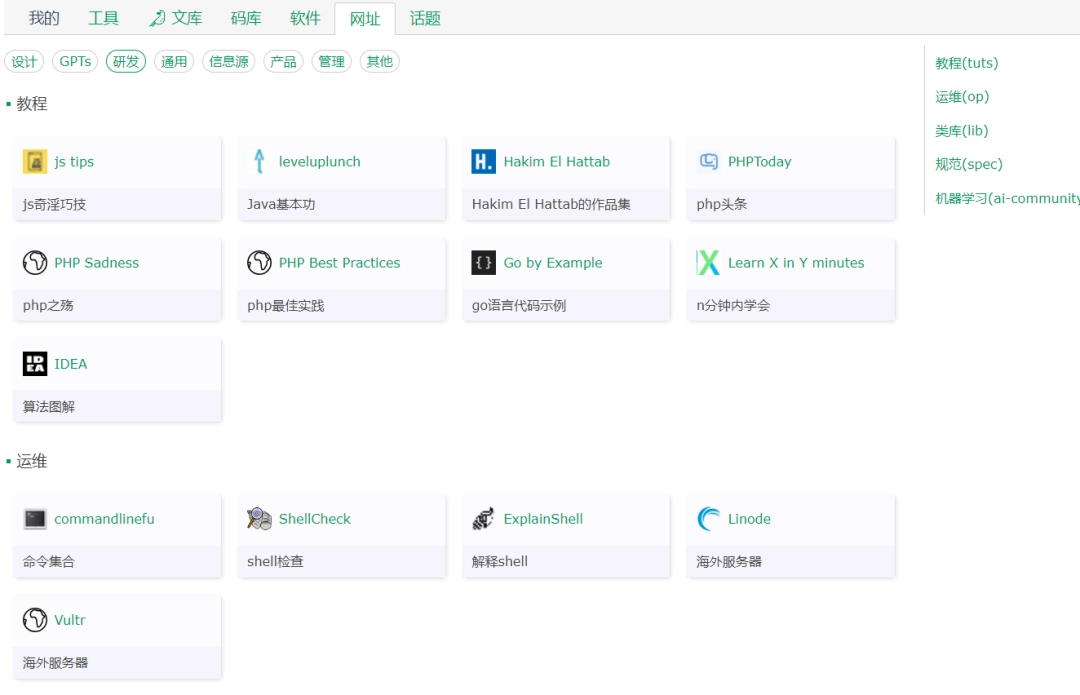The image size is (1080, 695).
Task: Jump to 机器学习(ai-community) section in sidebar
Action: (x=1007, y=198)
